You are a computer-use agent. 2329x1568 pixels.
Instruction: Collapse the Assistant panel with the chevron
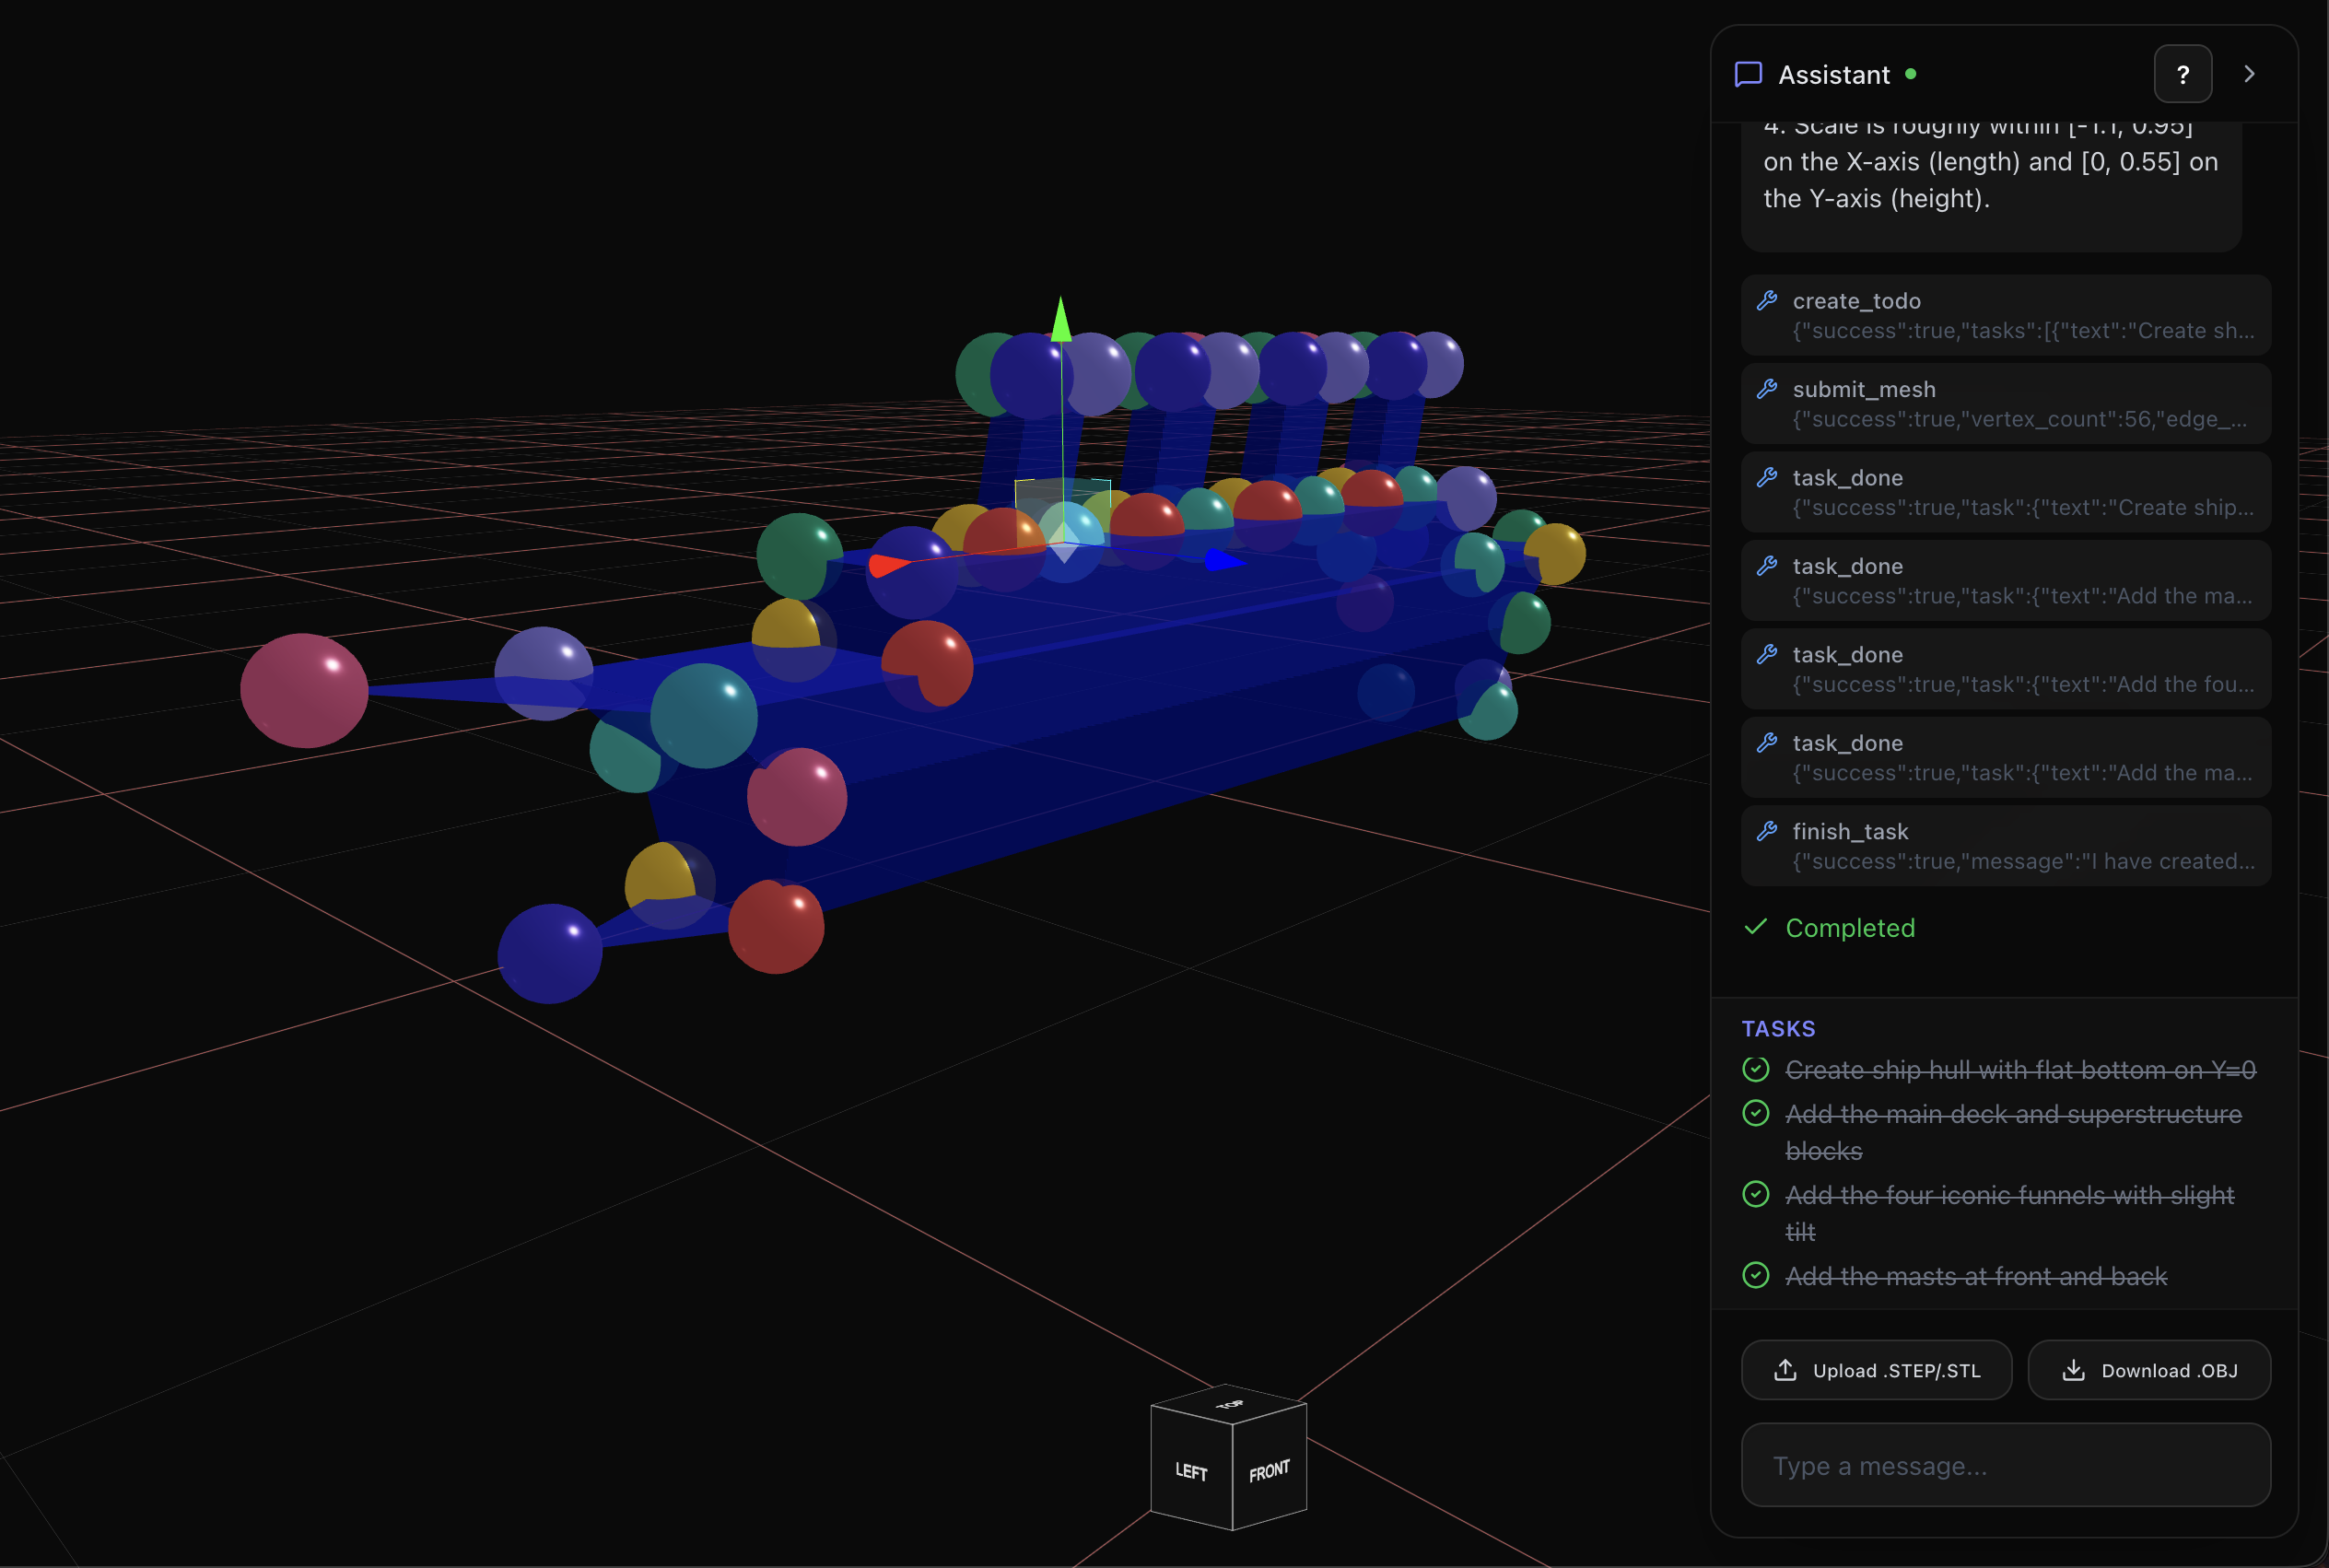click(2249, 75)
